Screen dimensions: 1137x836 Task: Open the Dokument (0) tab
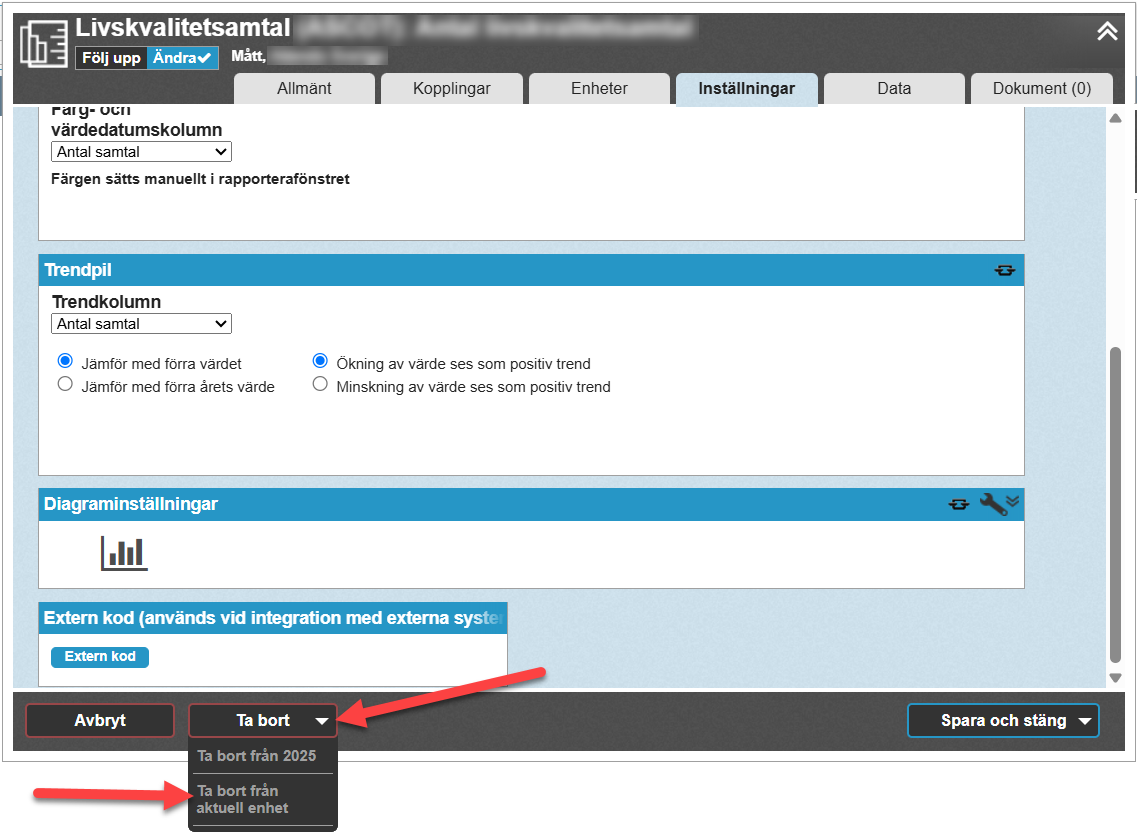1041,88
